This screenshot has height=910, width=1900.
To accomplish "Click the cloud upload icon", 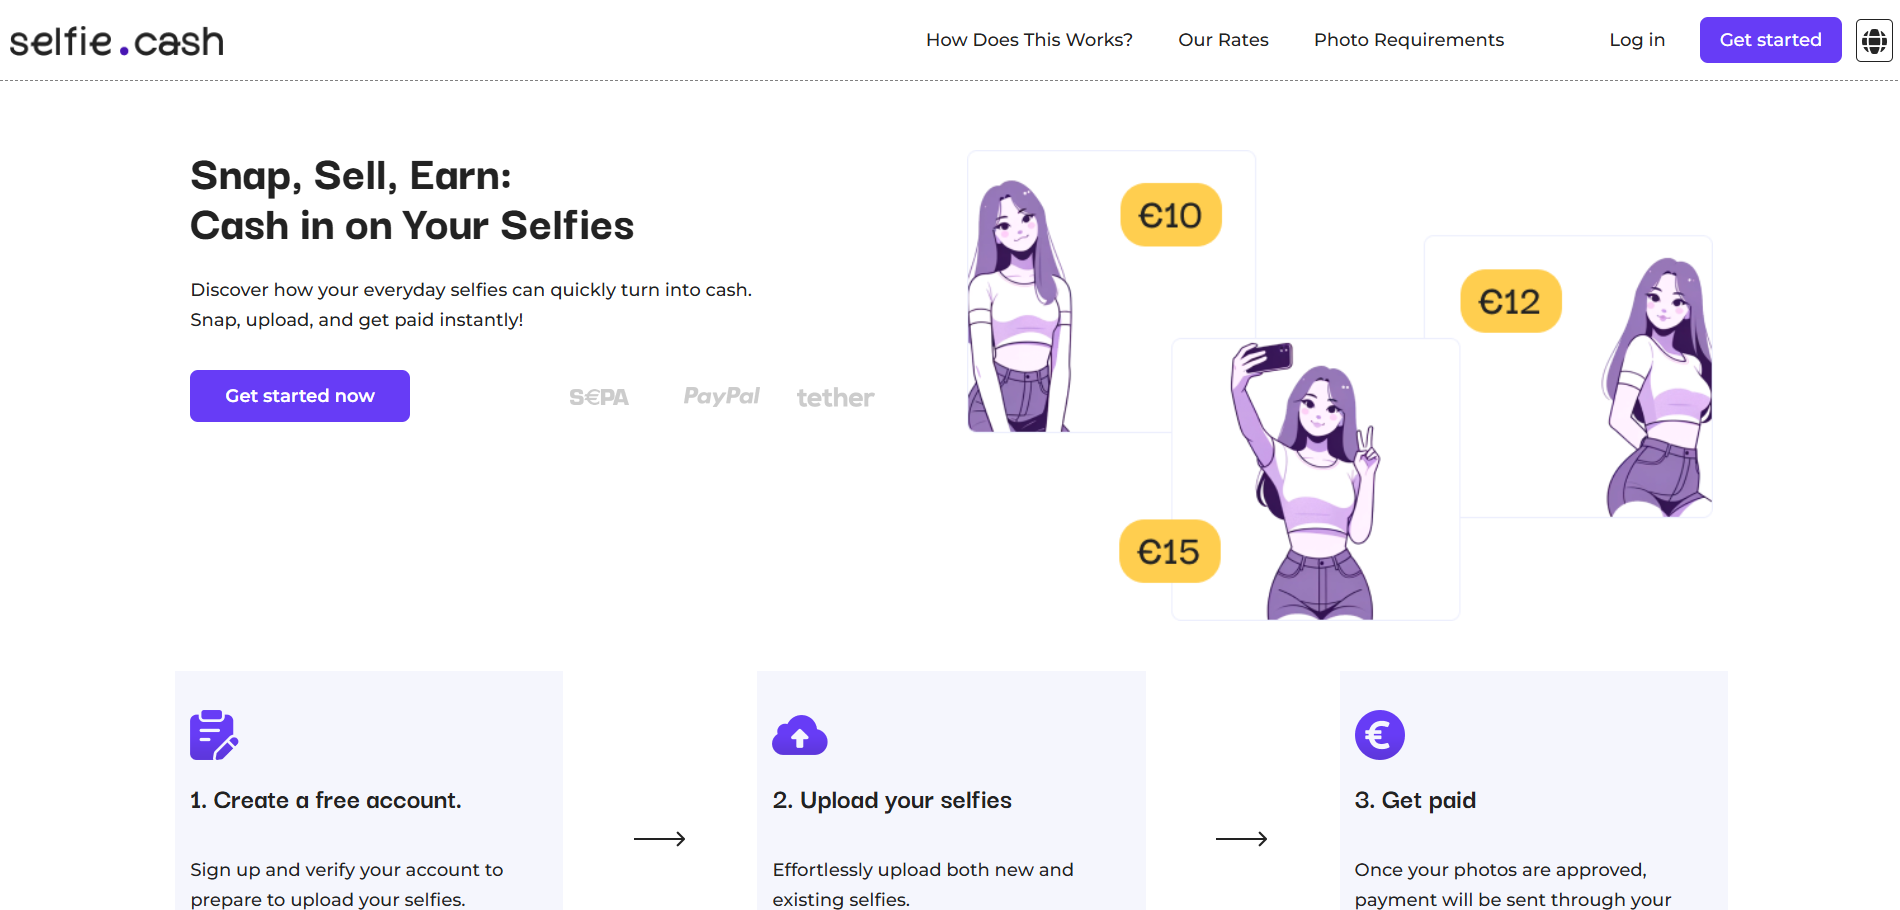I will point(799,735).
